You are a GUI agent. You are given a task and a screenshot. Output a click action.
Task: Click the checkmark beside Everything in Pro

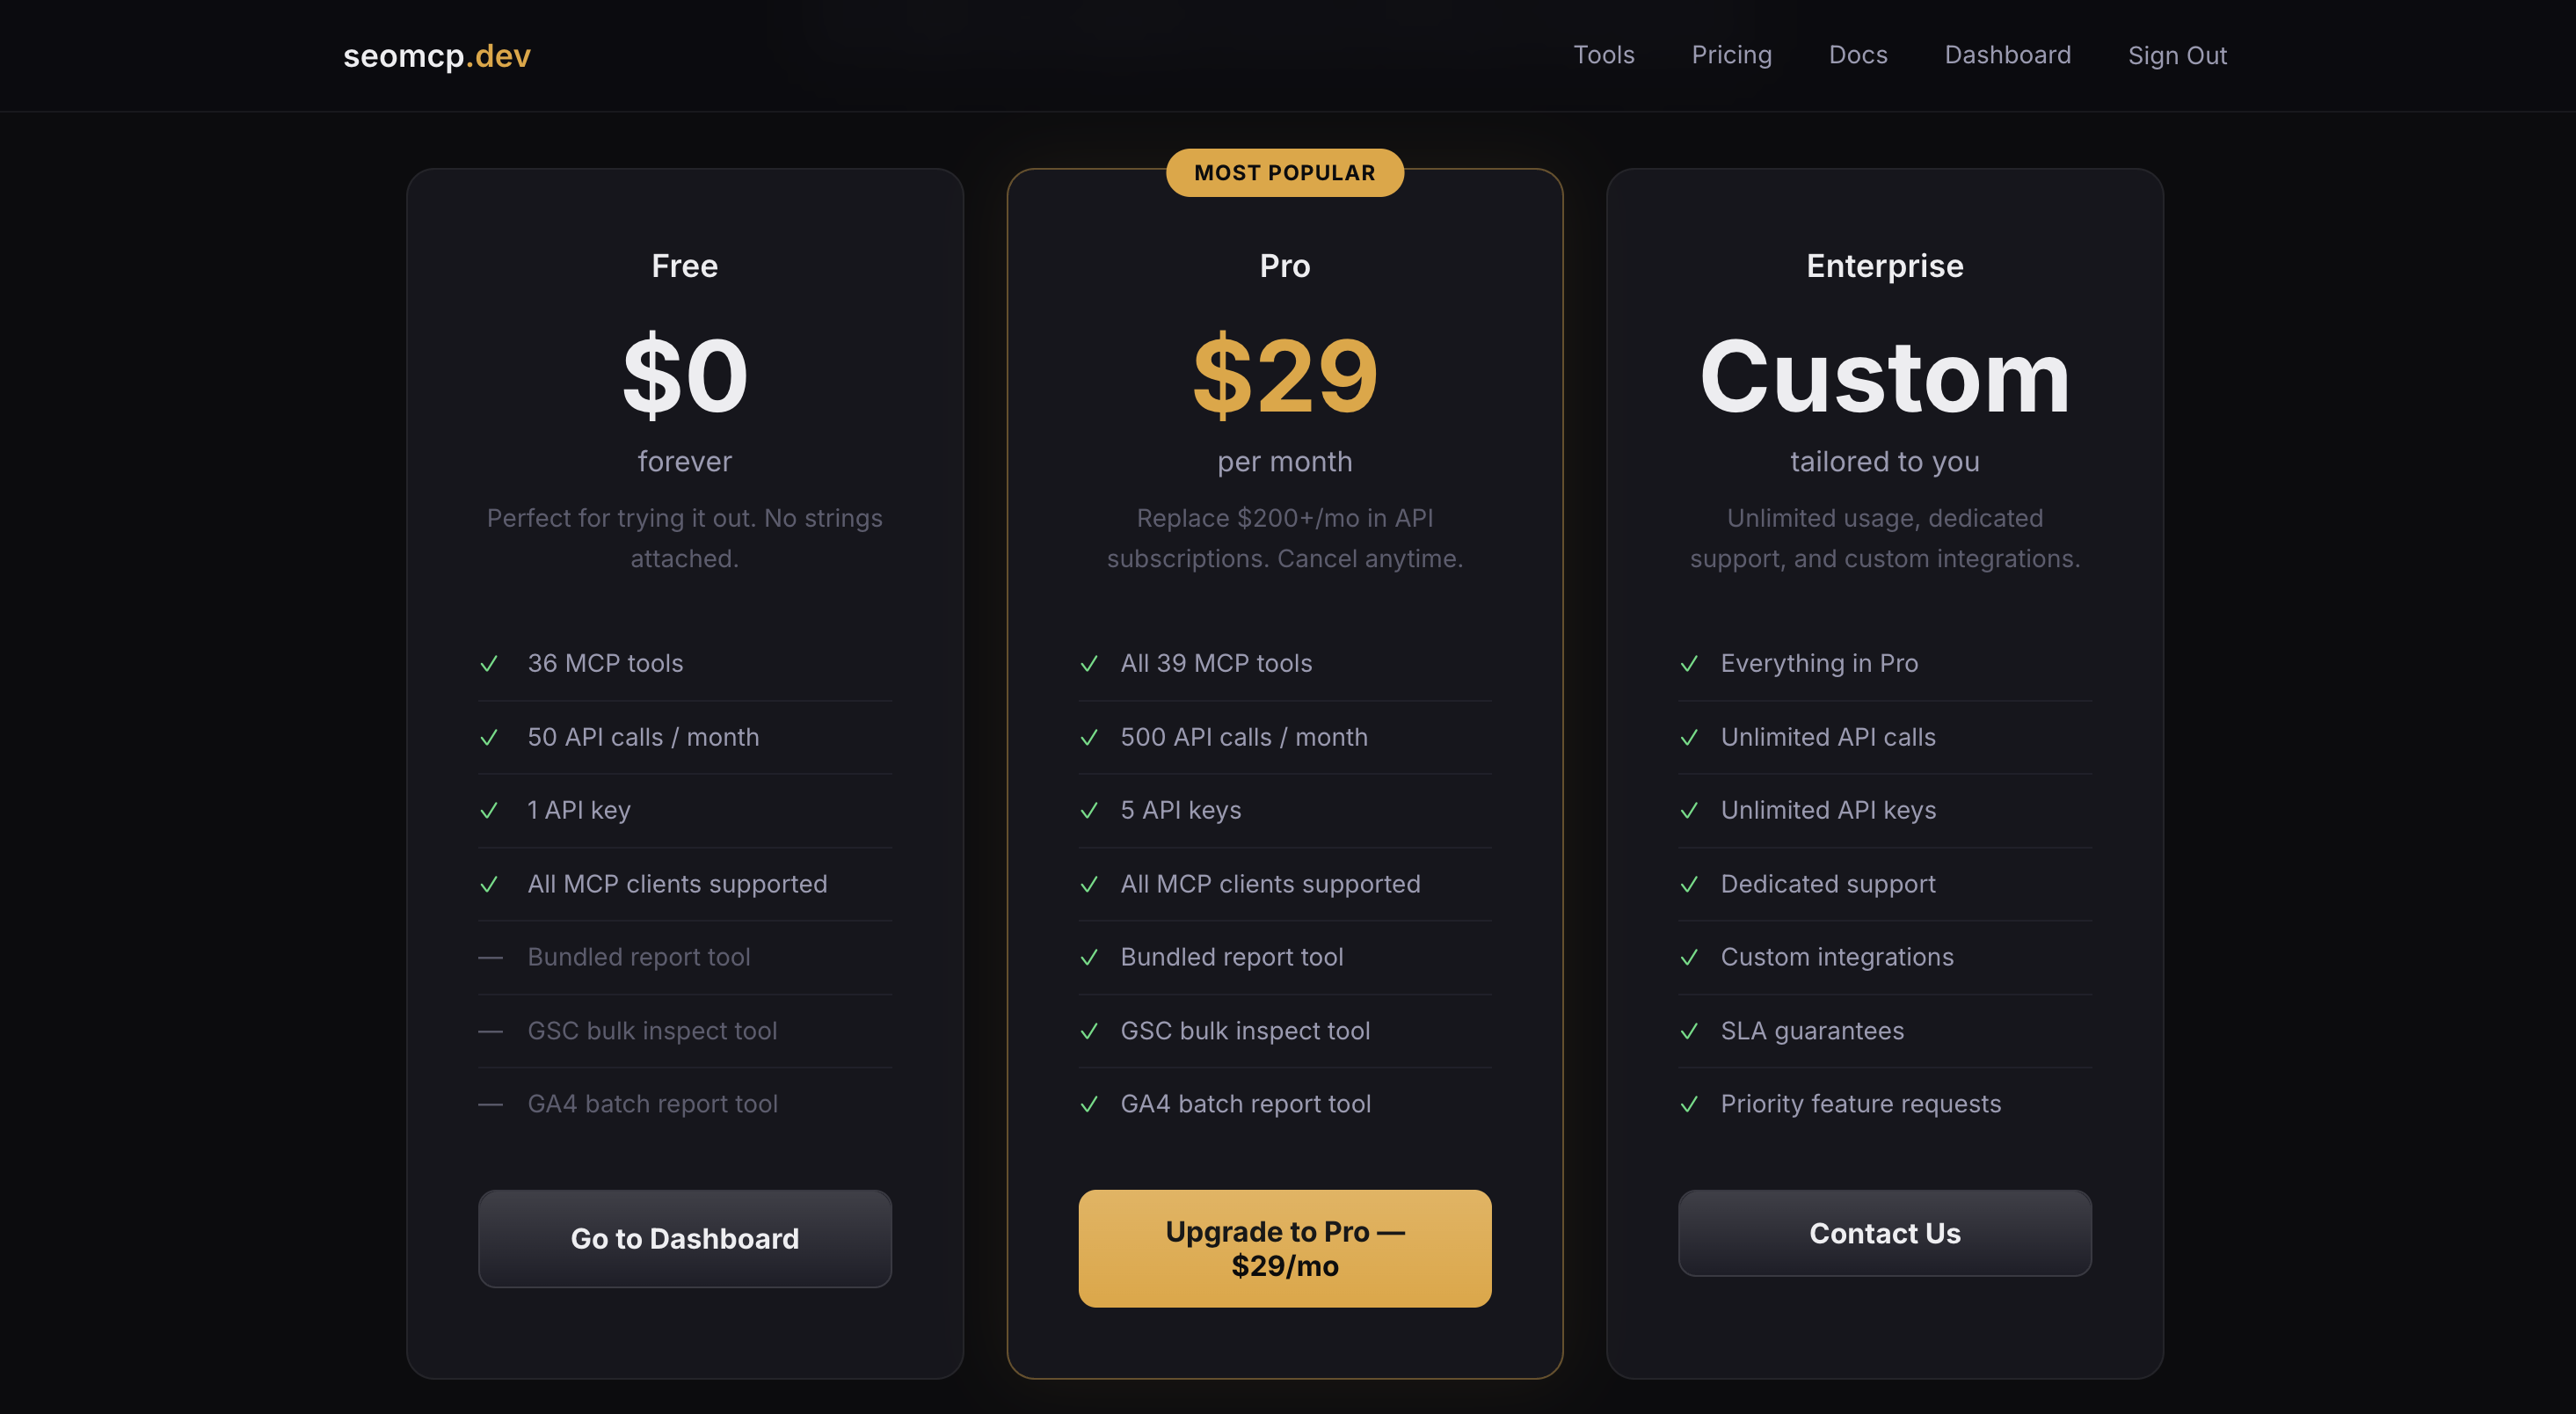[x=1691, y=663]
